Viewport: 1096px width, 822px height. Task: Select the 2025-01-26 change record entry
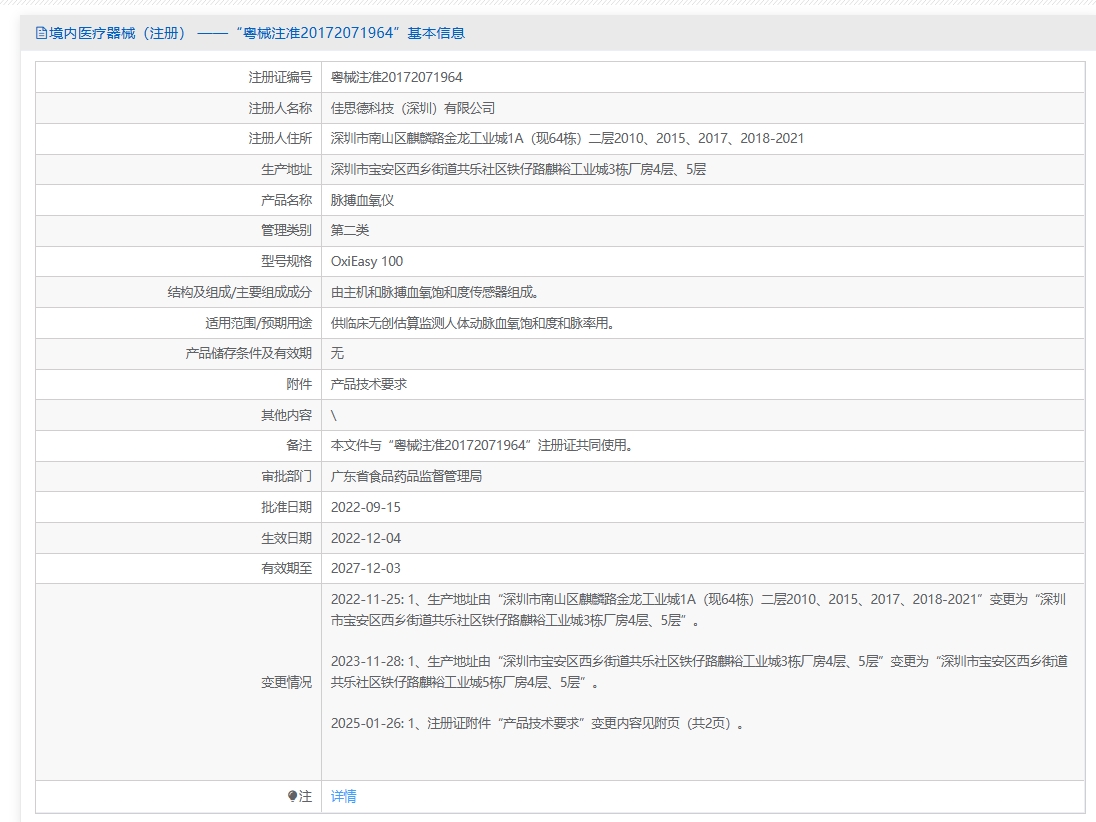[537, 723]
